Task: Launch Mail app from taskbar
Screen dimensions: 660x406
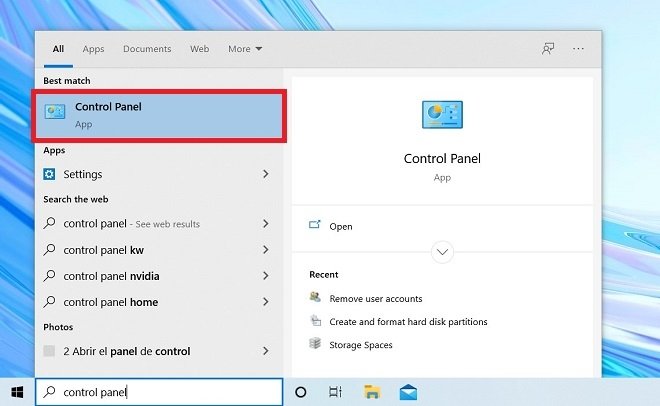Action: [408, 392]
